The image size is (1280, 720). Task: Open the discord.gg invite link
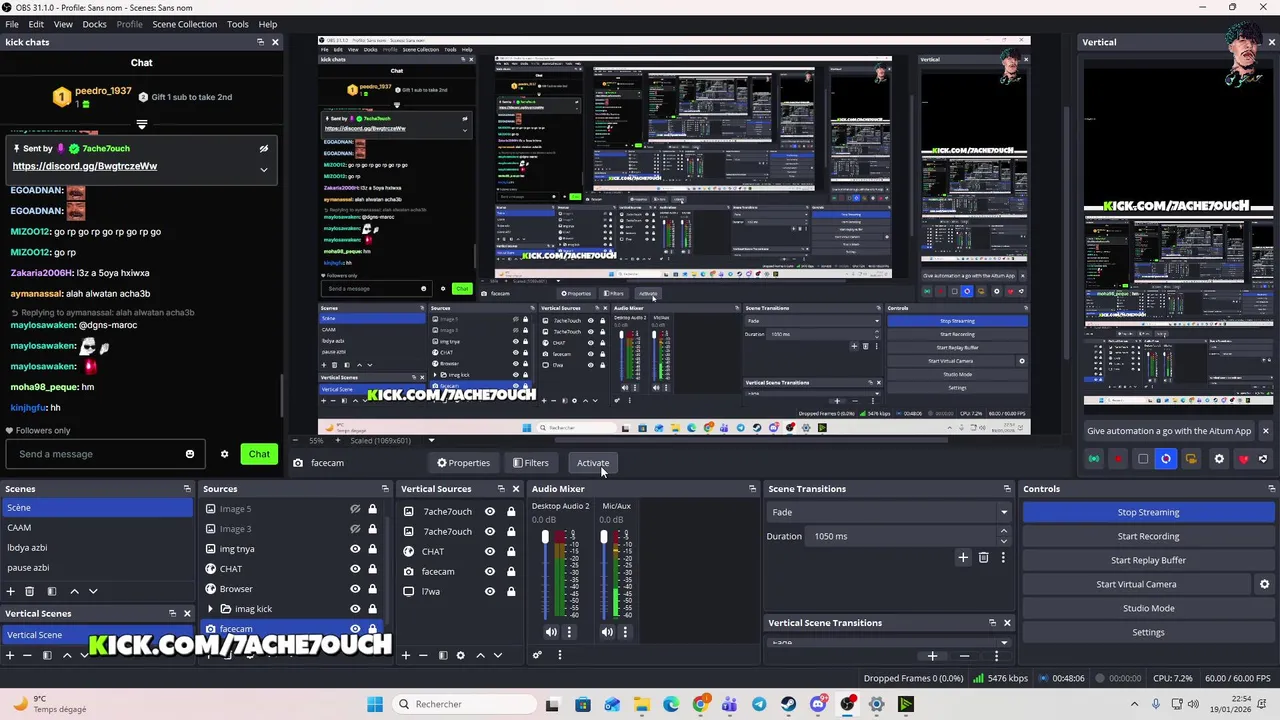85,166
